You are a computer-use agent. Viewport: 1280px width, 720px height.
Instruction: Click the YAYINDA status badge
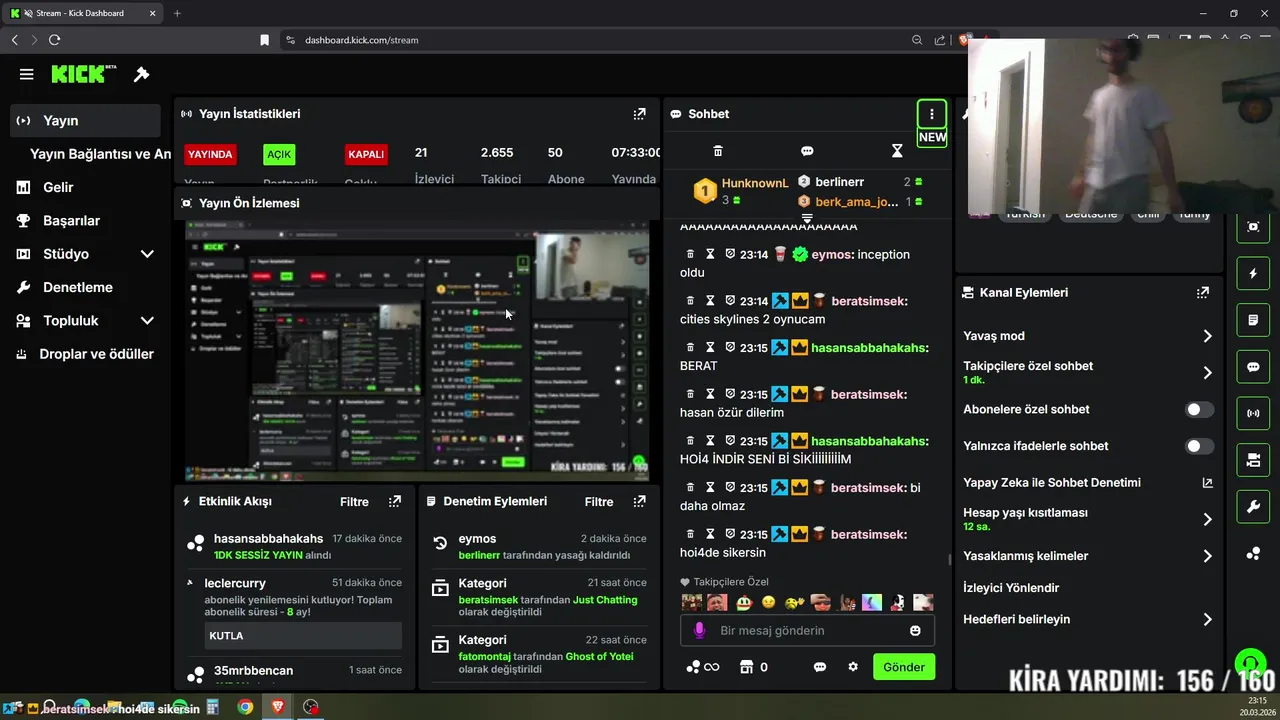210,154
